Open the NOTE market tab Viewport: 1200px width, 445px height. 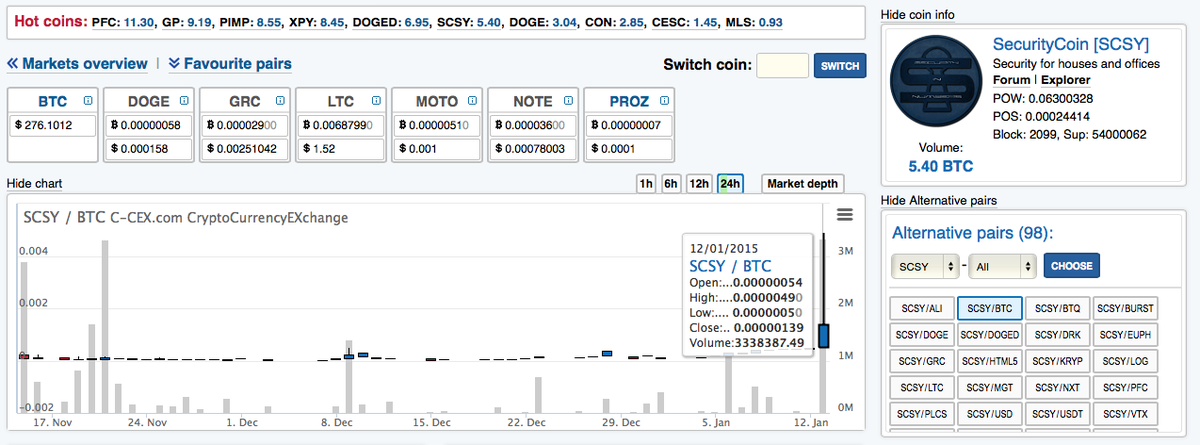[532, 102]
